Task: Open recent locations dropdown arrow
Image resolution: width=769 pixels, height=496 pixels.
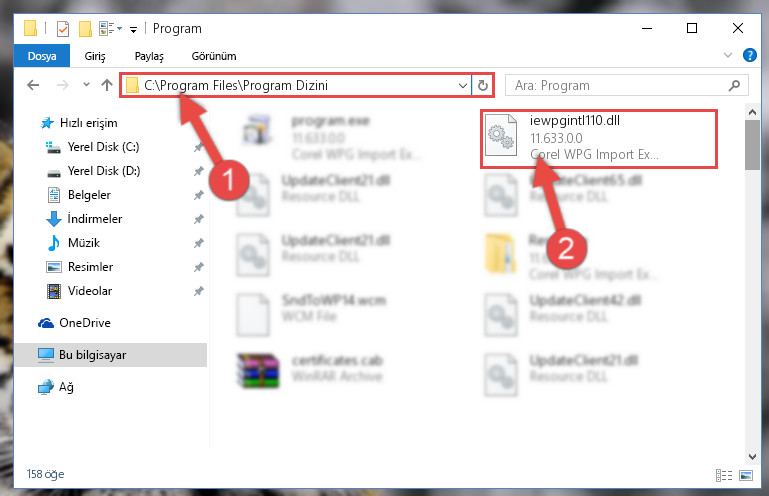Action: [86, 85]
